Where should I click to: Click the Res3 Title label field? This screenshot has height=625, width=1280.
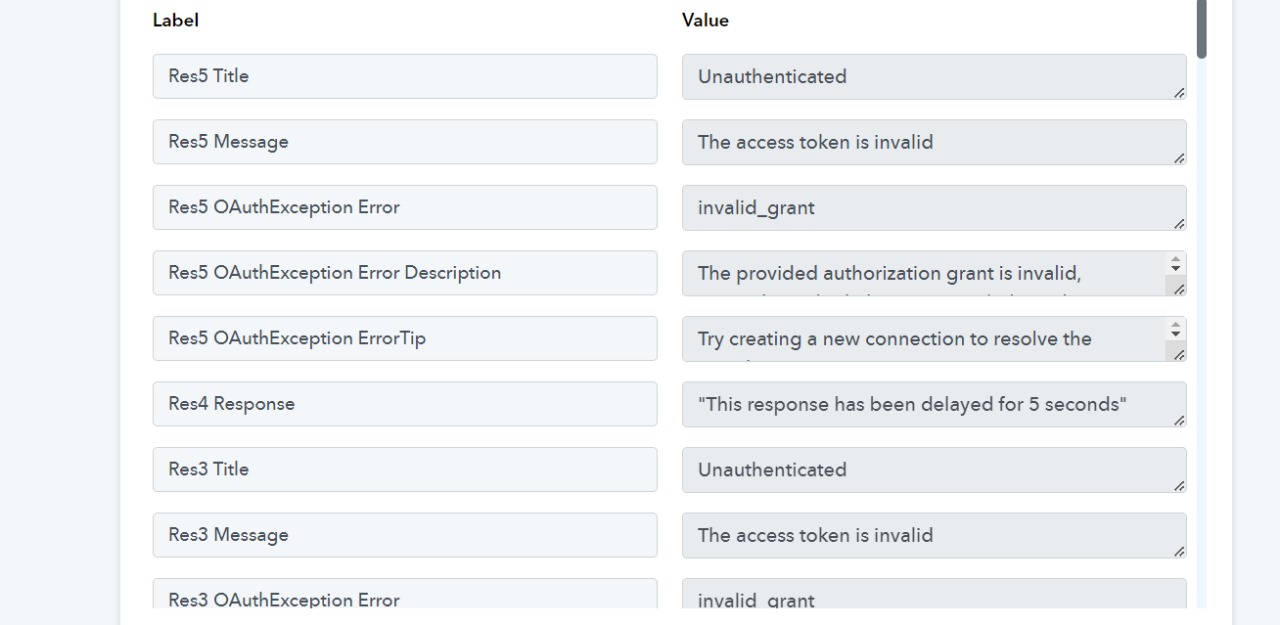click(405, 469)
